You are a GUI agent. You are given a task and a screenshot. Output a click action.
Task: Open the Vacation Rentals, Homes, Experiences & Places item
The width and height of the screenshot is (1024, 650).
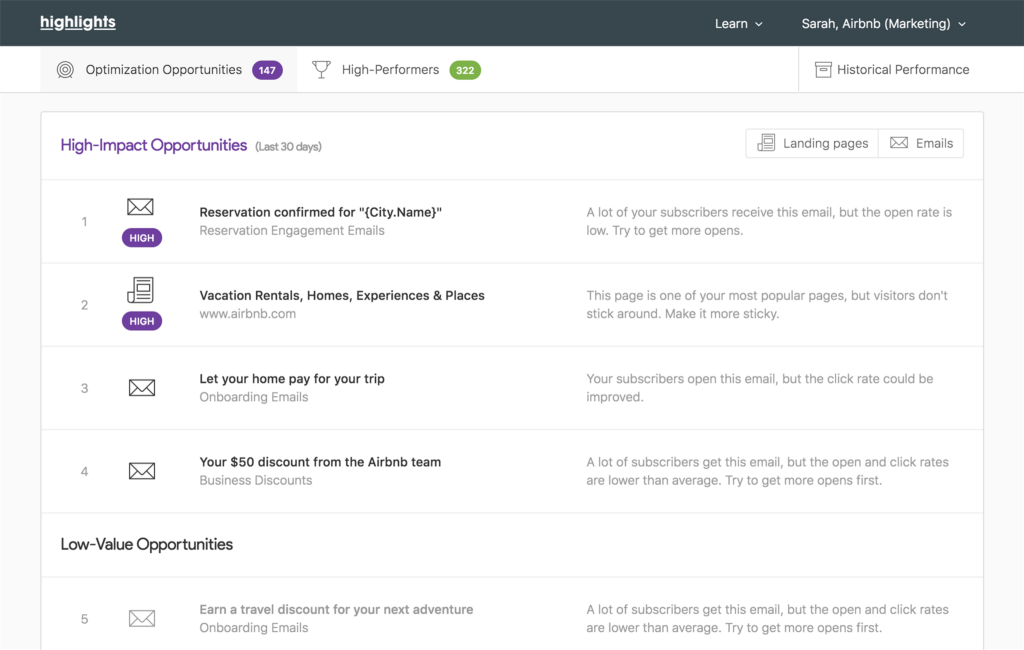click(342, 296)
